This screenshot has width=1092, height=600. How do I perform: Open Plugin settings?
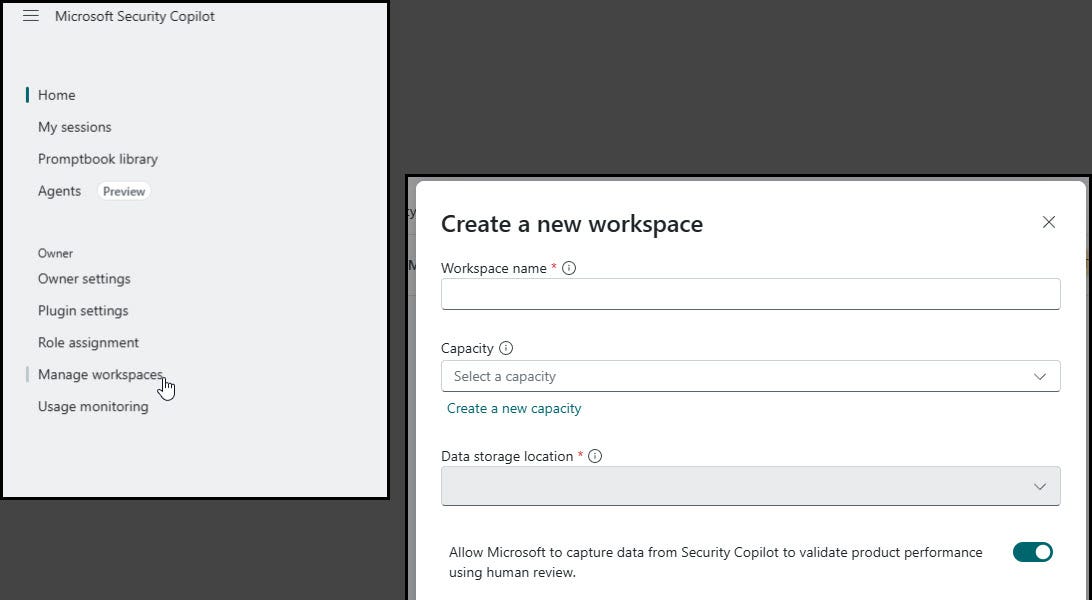(83, 311)
